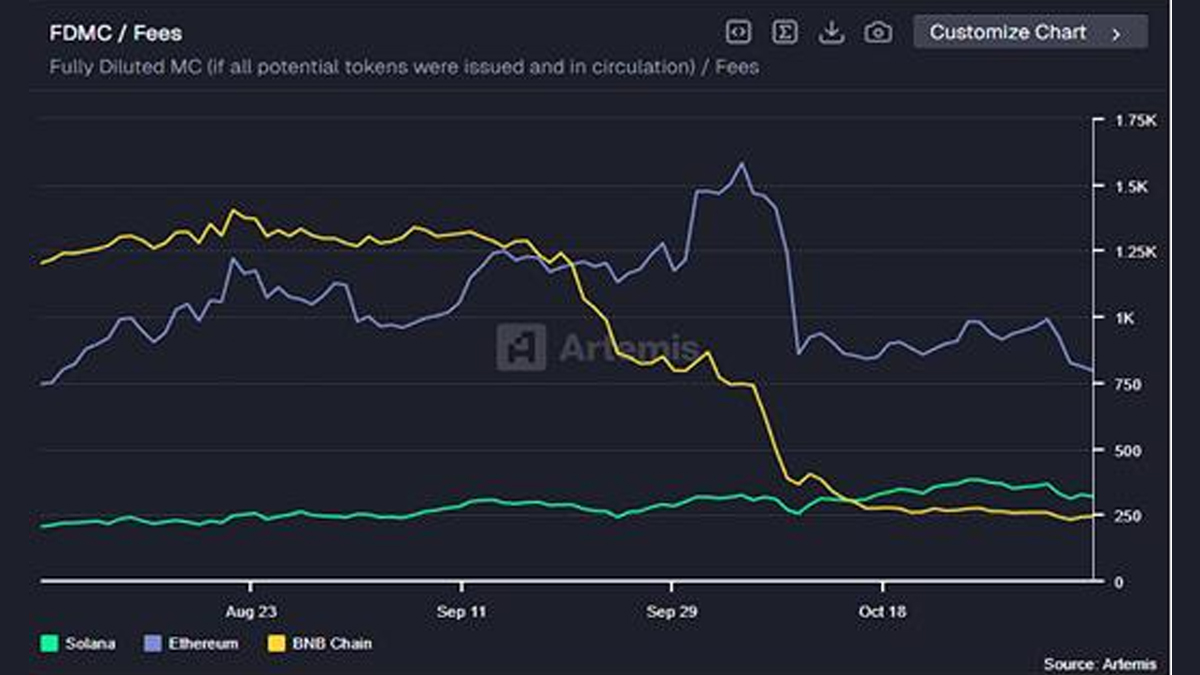Toggle the Ethereum series label
The height and width of the screenshot is (675, 1200).
coord(206,643)
